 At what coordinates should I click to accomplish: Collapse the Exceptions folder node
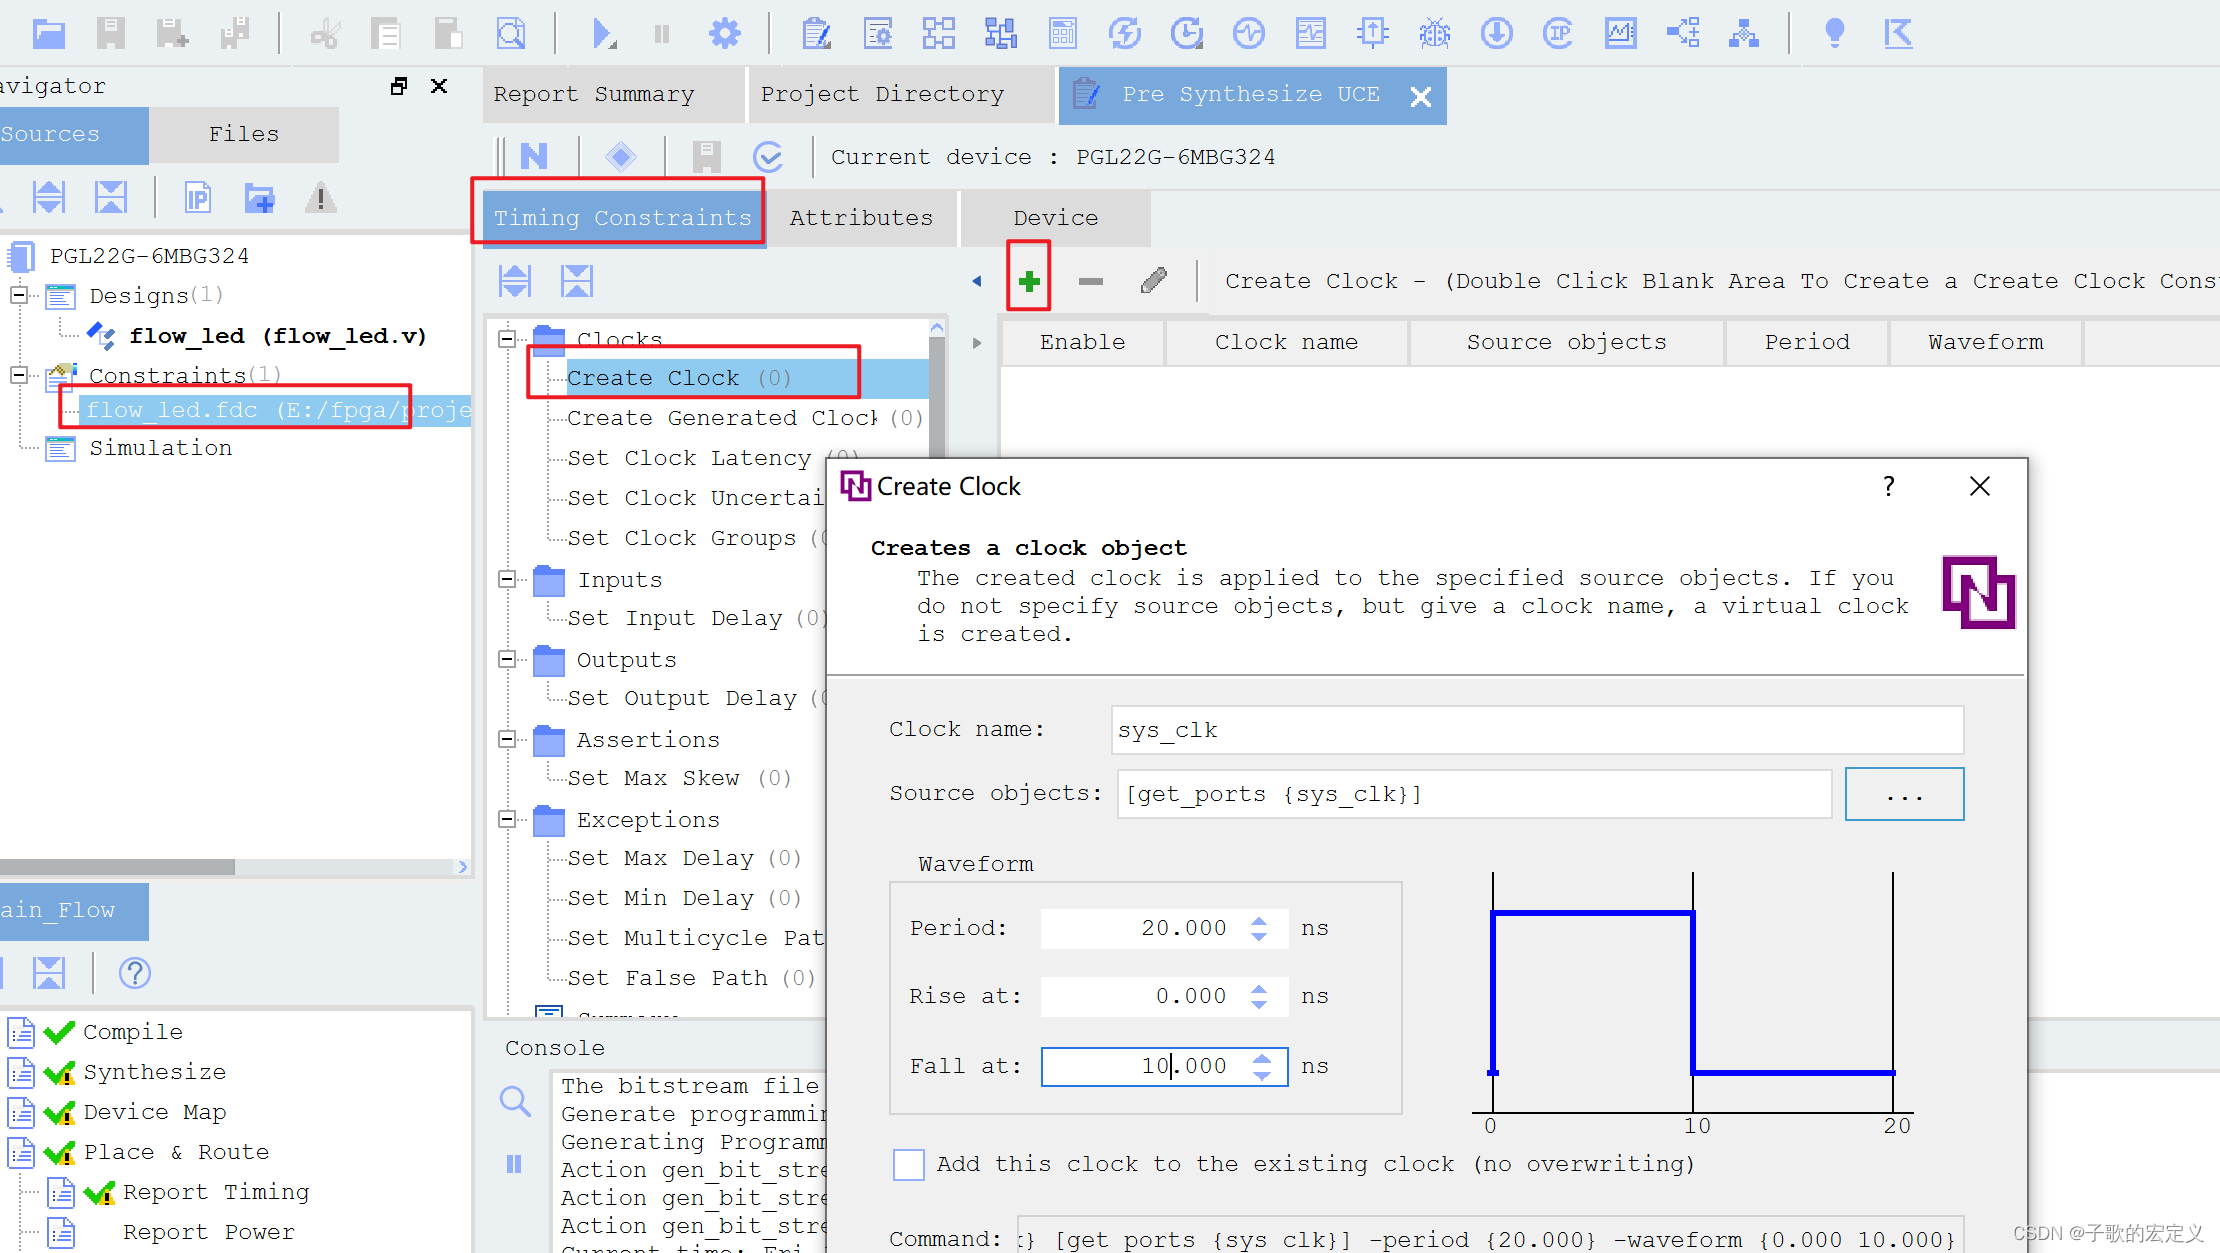(x=507, y=819)
